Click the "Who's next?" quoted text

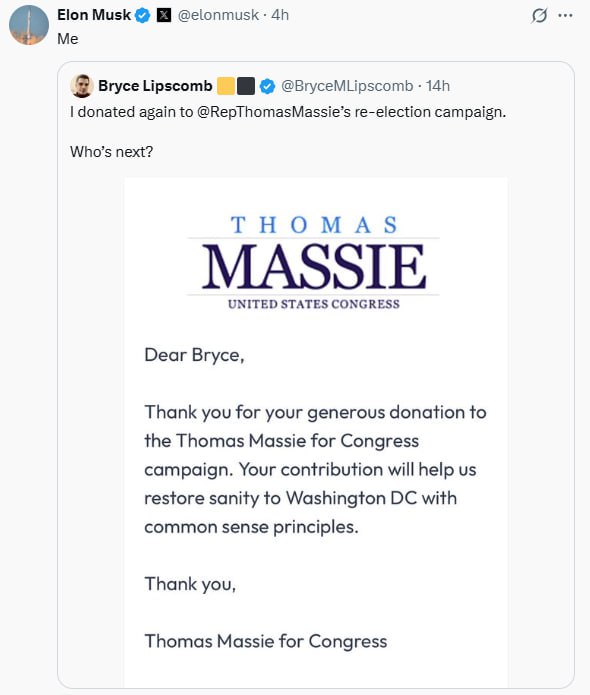(112, 152)
